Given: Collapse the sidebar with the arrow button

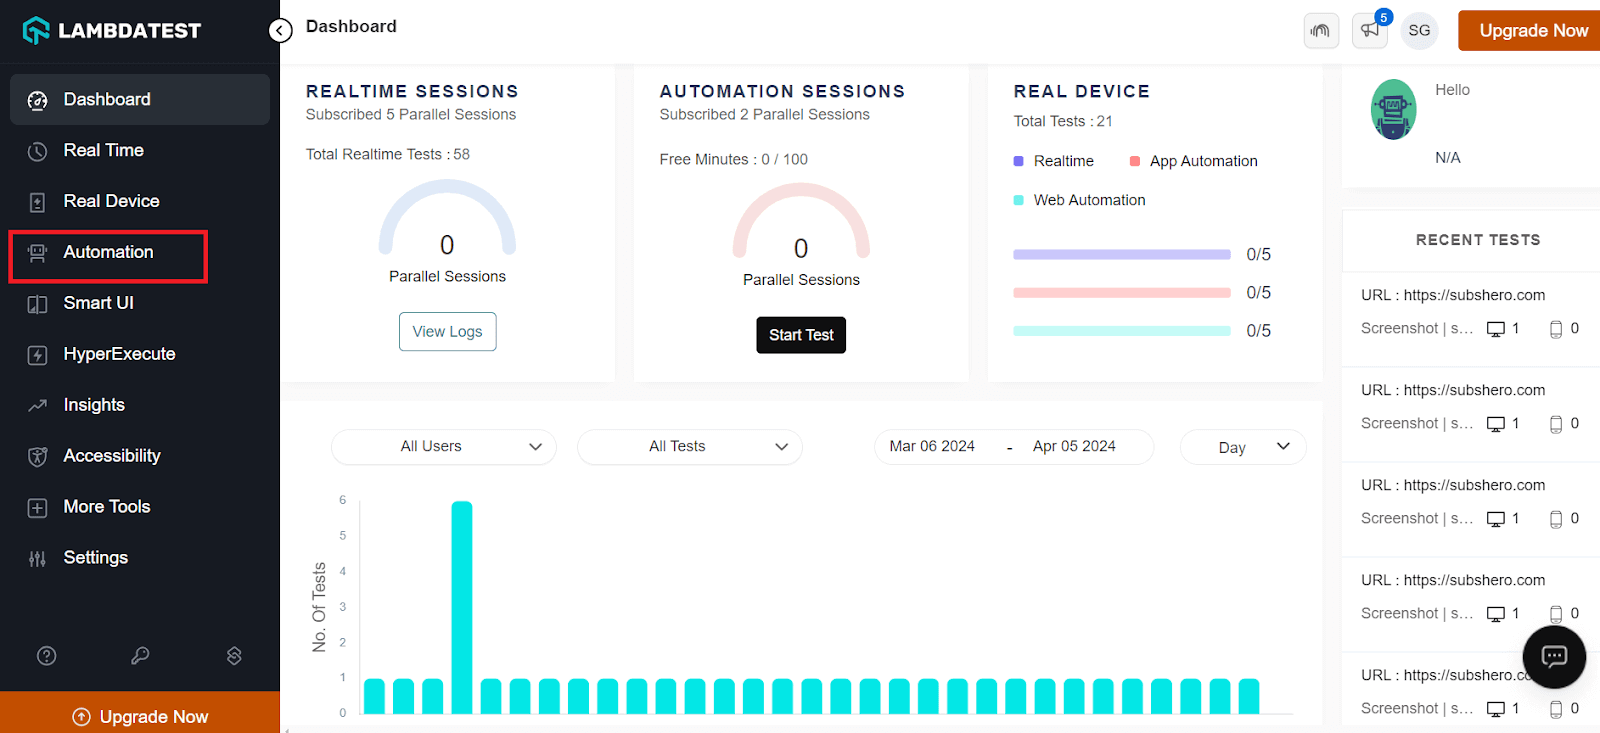Looking at the screenshot, I should [x=280, y=31].
